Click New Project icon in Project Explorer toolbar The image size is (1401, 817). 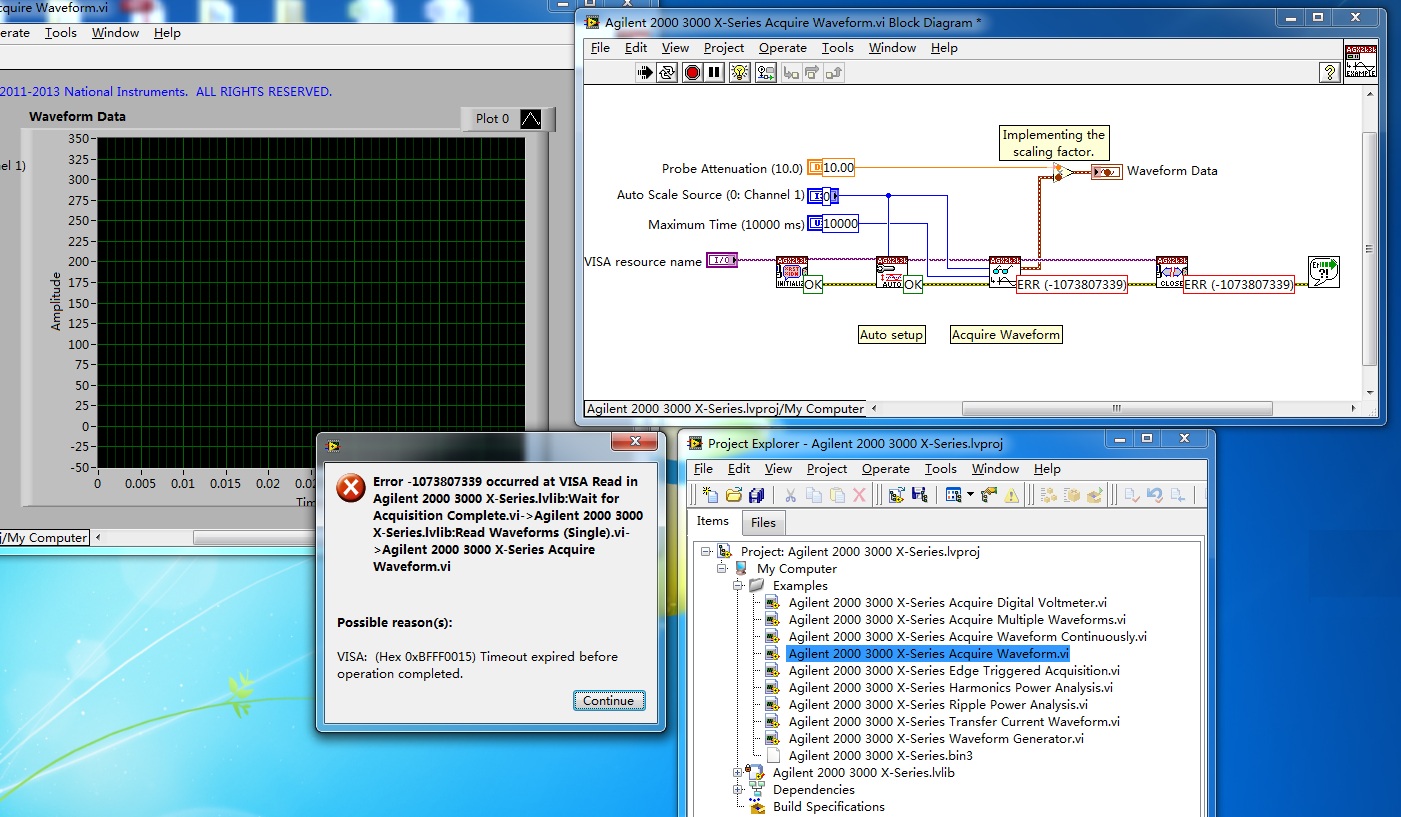click(710, 494)
